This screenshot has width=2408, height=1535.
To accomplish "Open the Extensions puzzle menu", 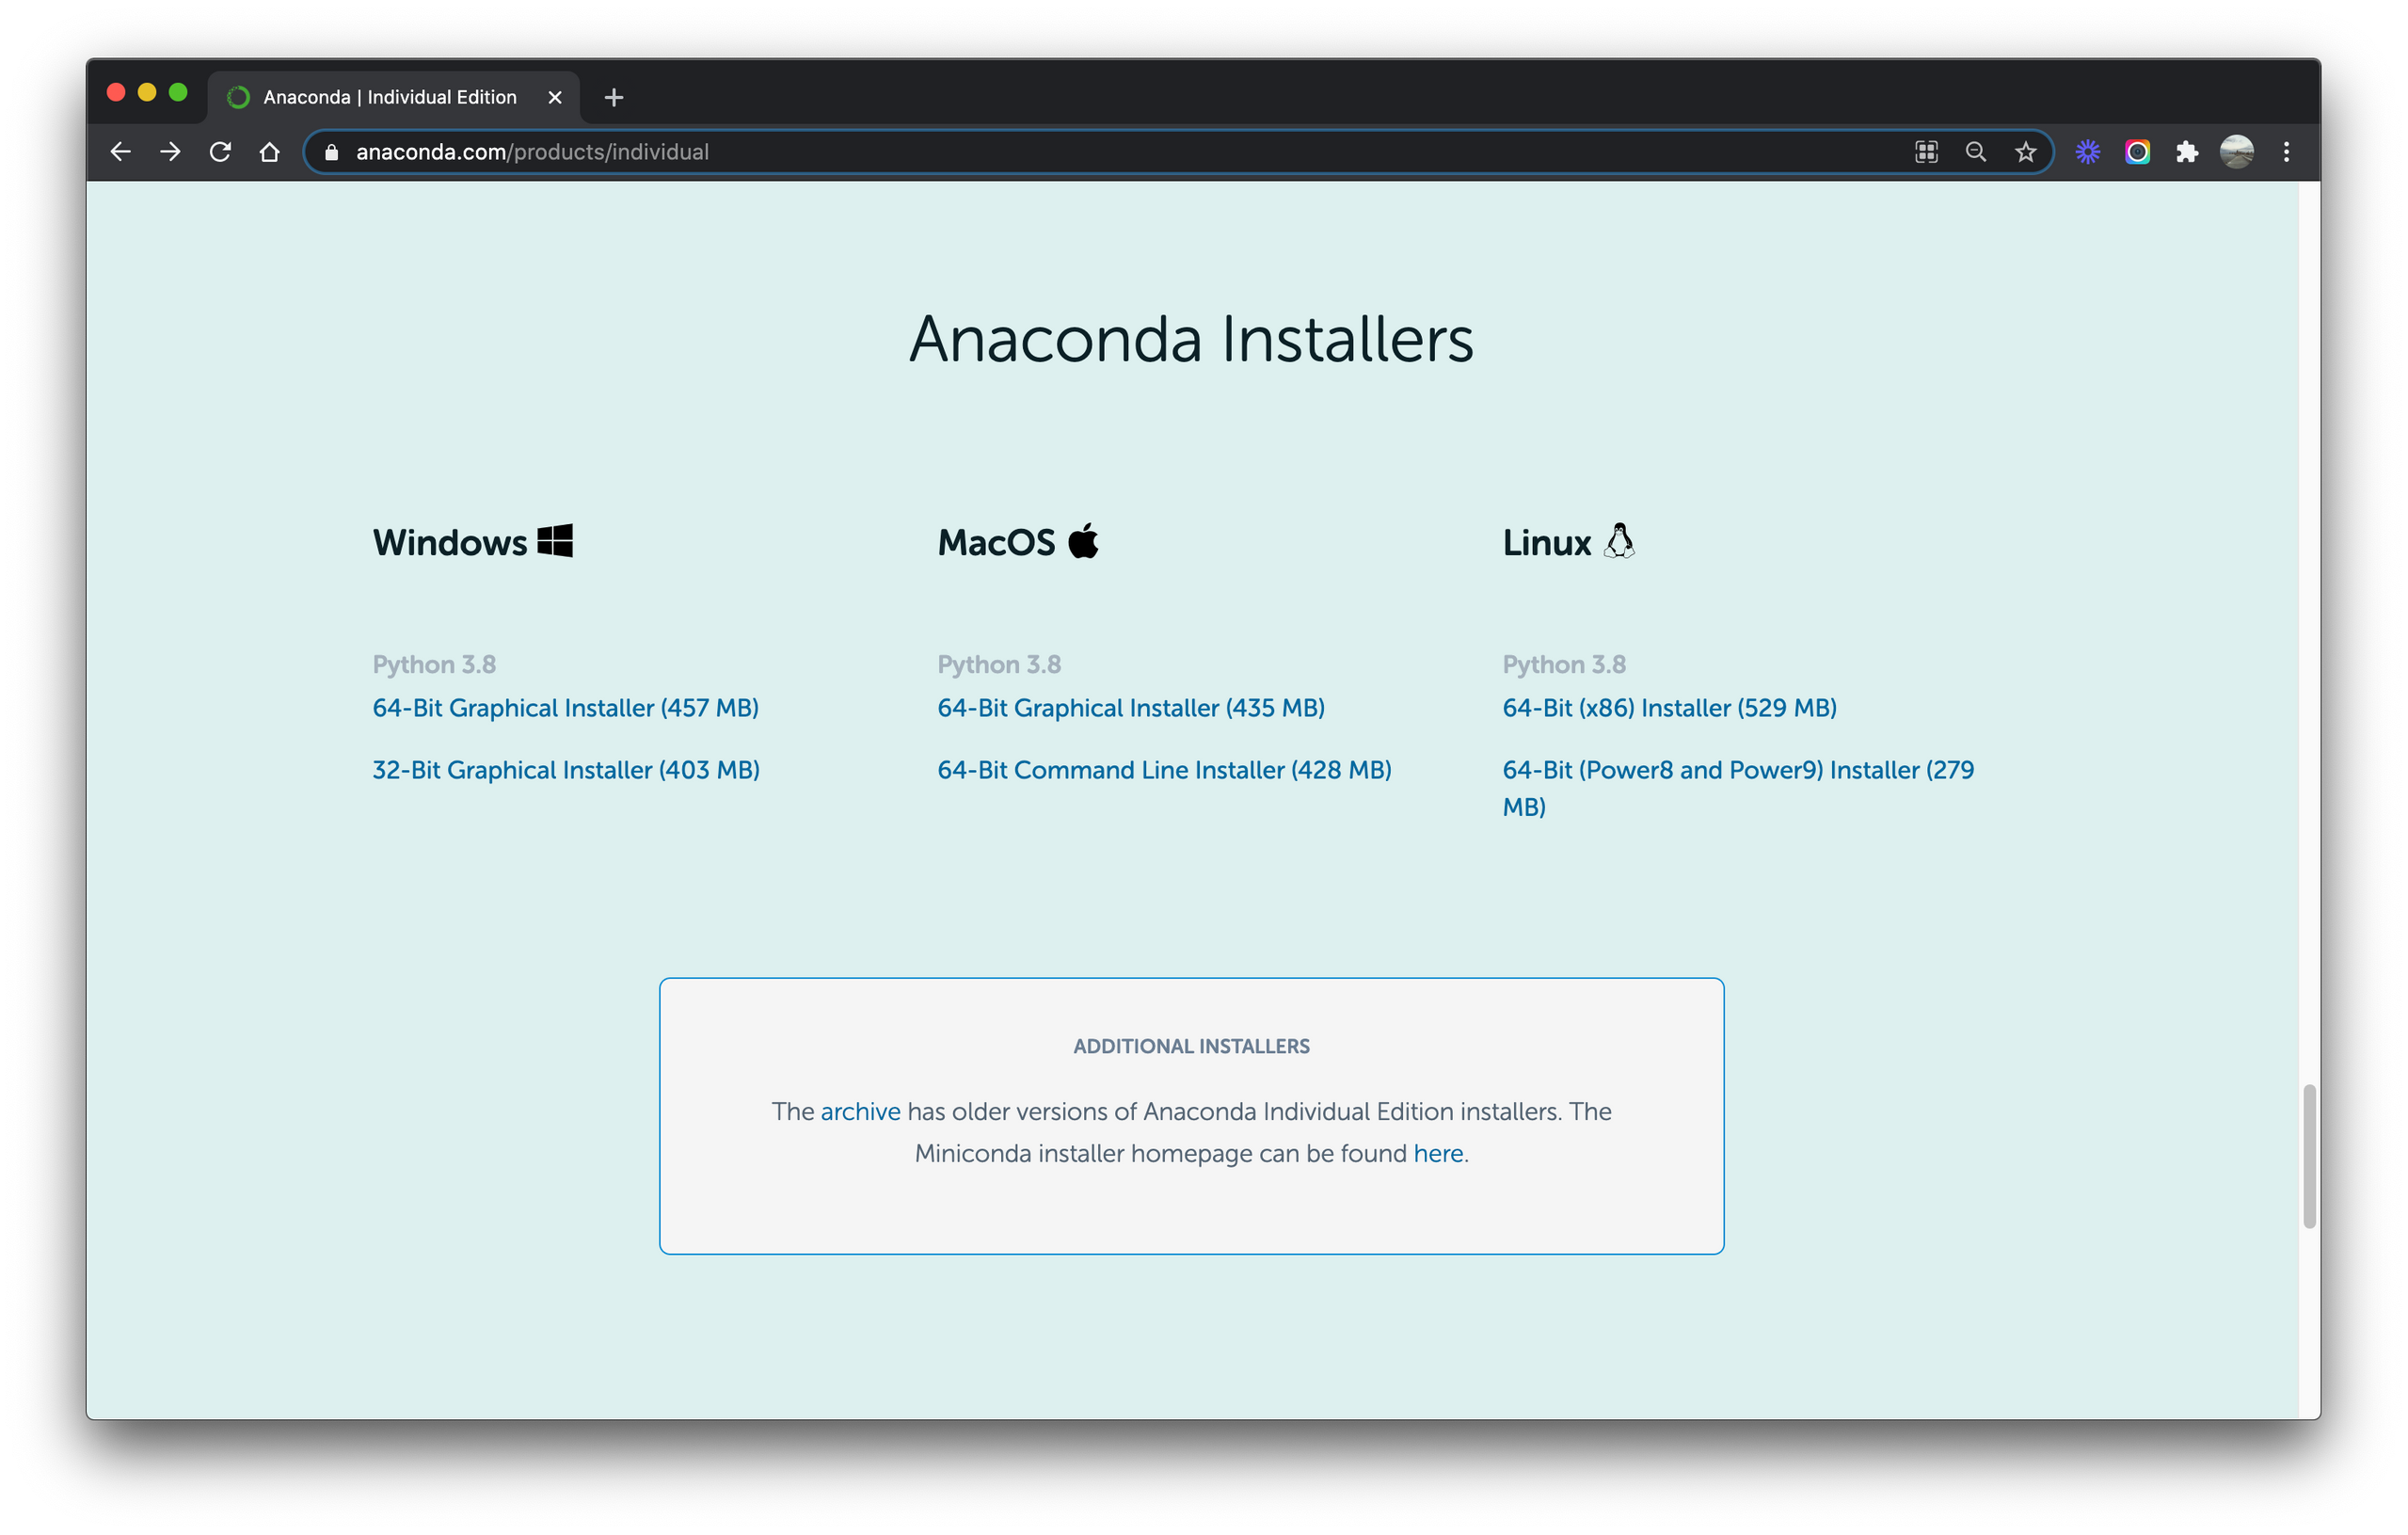I will click(2187, 152).
